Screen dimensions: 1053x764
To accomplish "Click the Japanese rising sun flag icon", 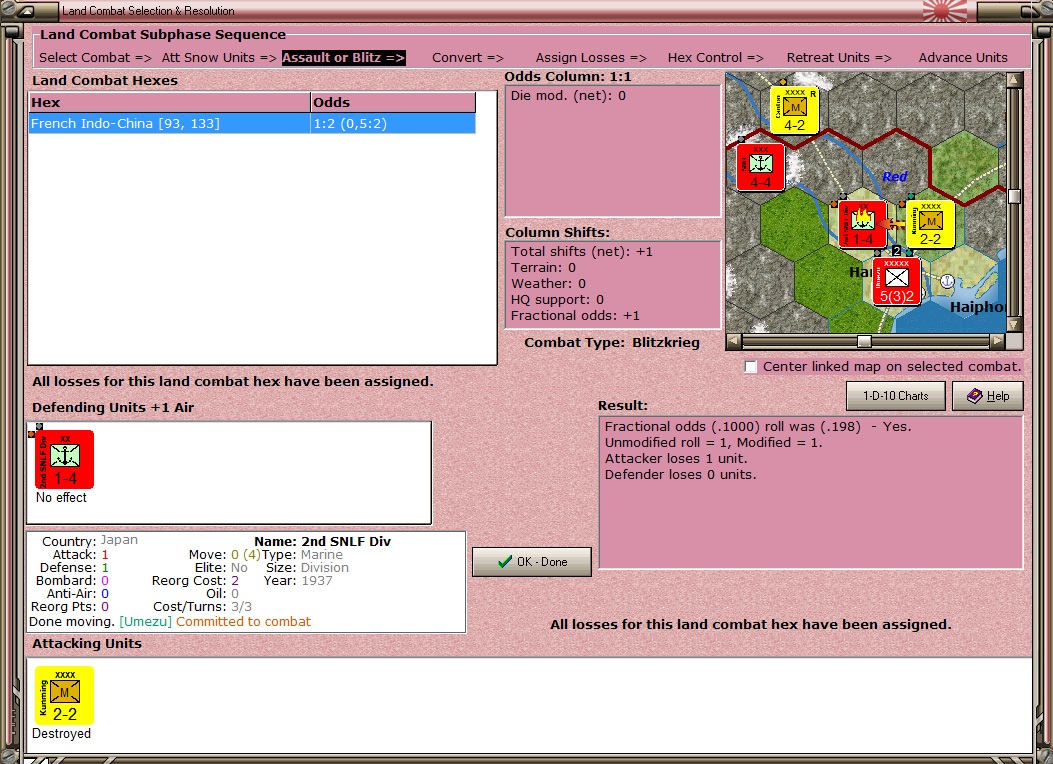I will (x=945, y=11).
